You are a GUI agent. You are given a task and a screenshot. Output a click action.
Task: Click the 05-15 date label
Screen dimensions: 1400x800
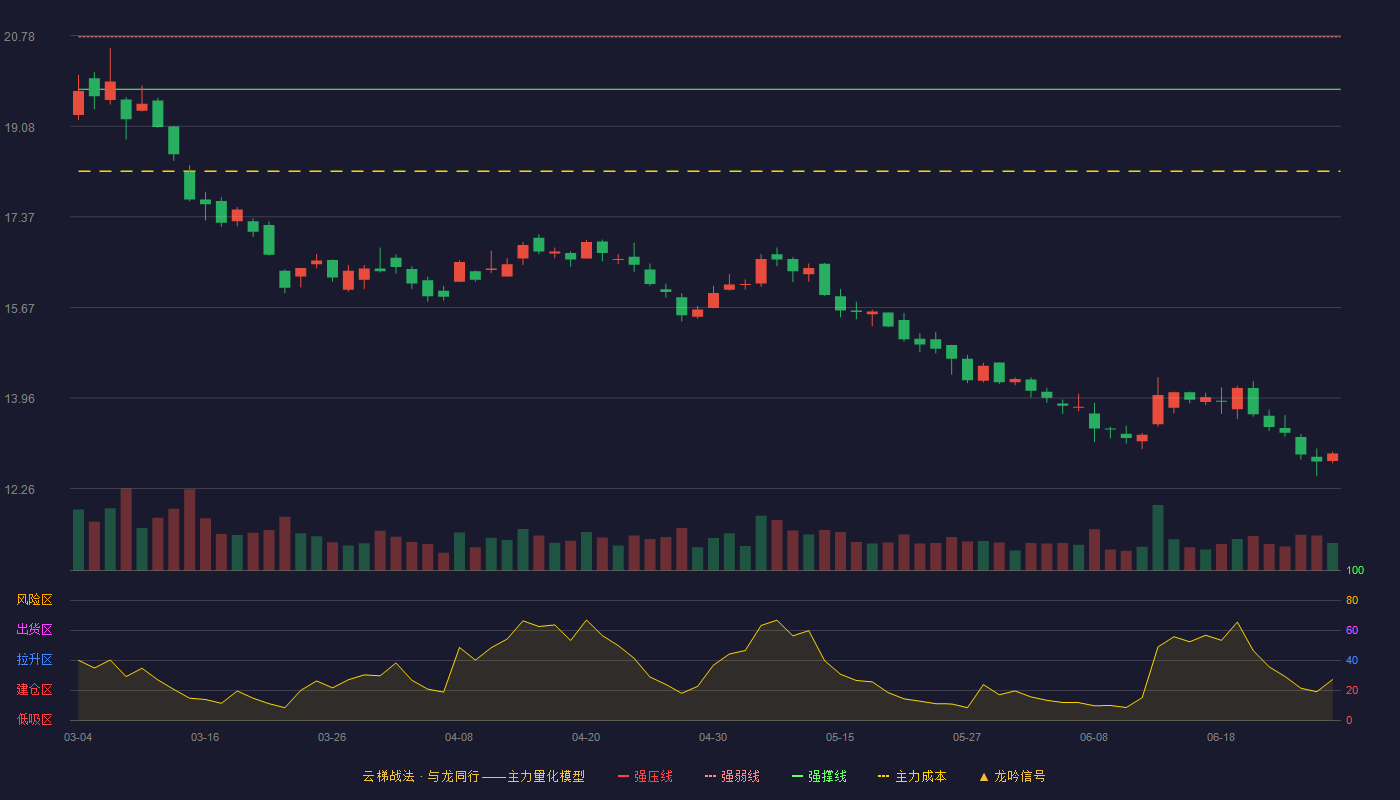pyautogui.click(x=840, y=737)
